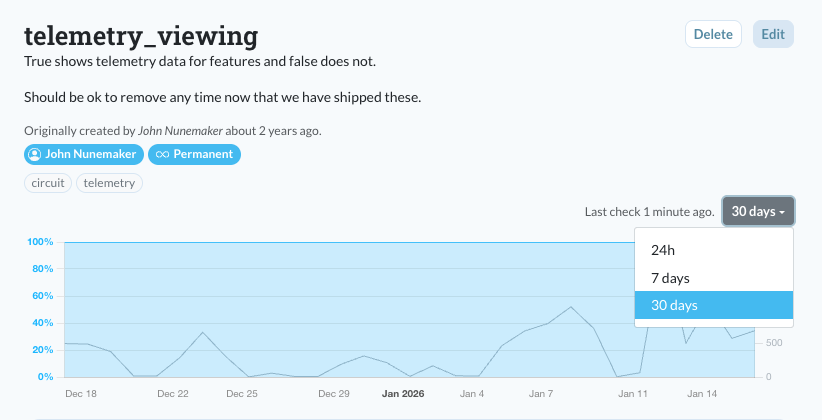Click the infinity icon in Permanent badge

pyautogui.click(x=161, y=155)
